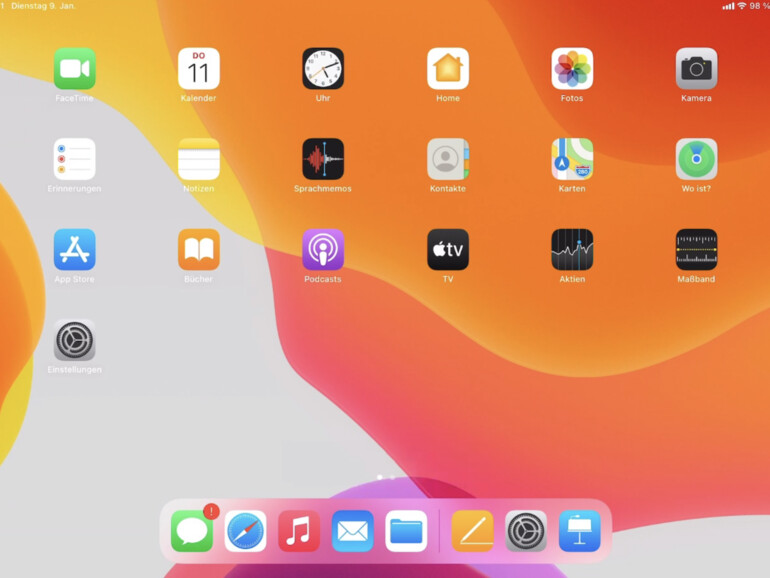Launch the Podcasts app

pyautogui.click(x=323, y=249)
